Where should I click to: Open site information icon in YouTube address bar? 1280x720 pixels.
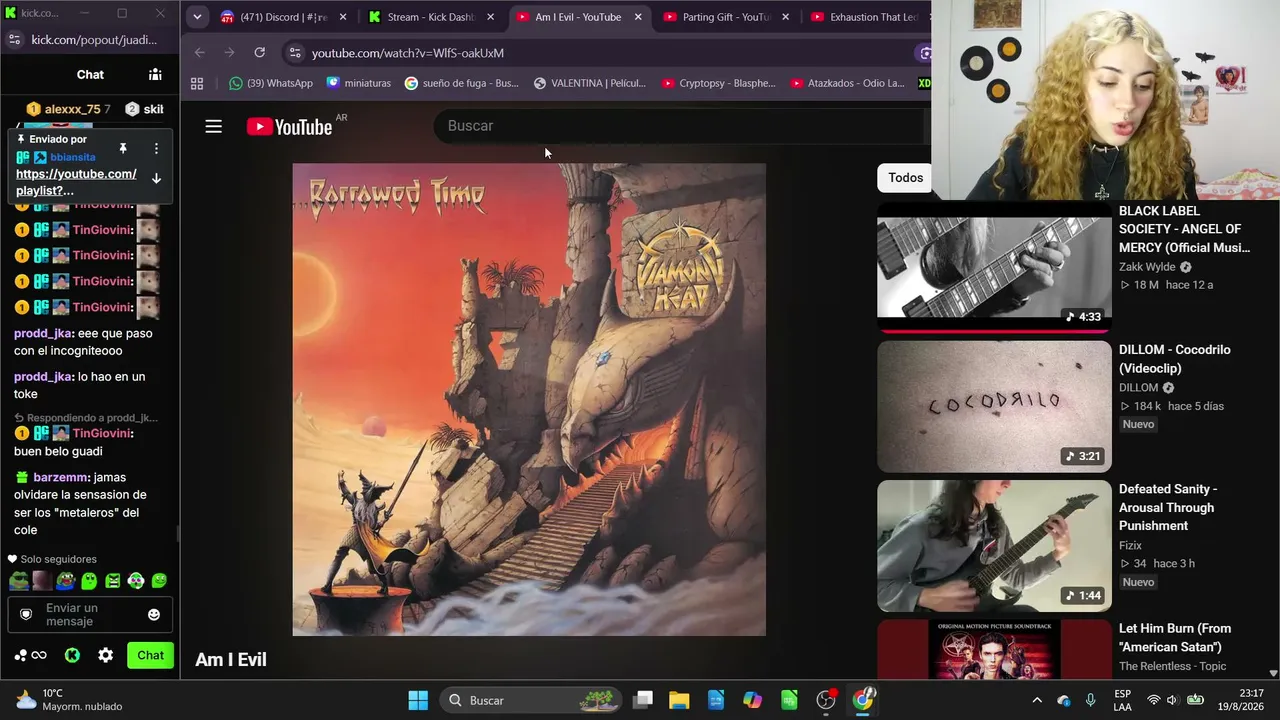pyautogui.click(x=293, y=53)
